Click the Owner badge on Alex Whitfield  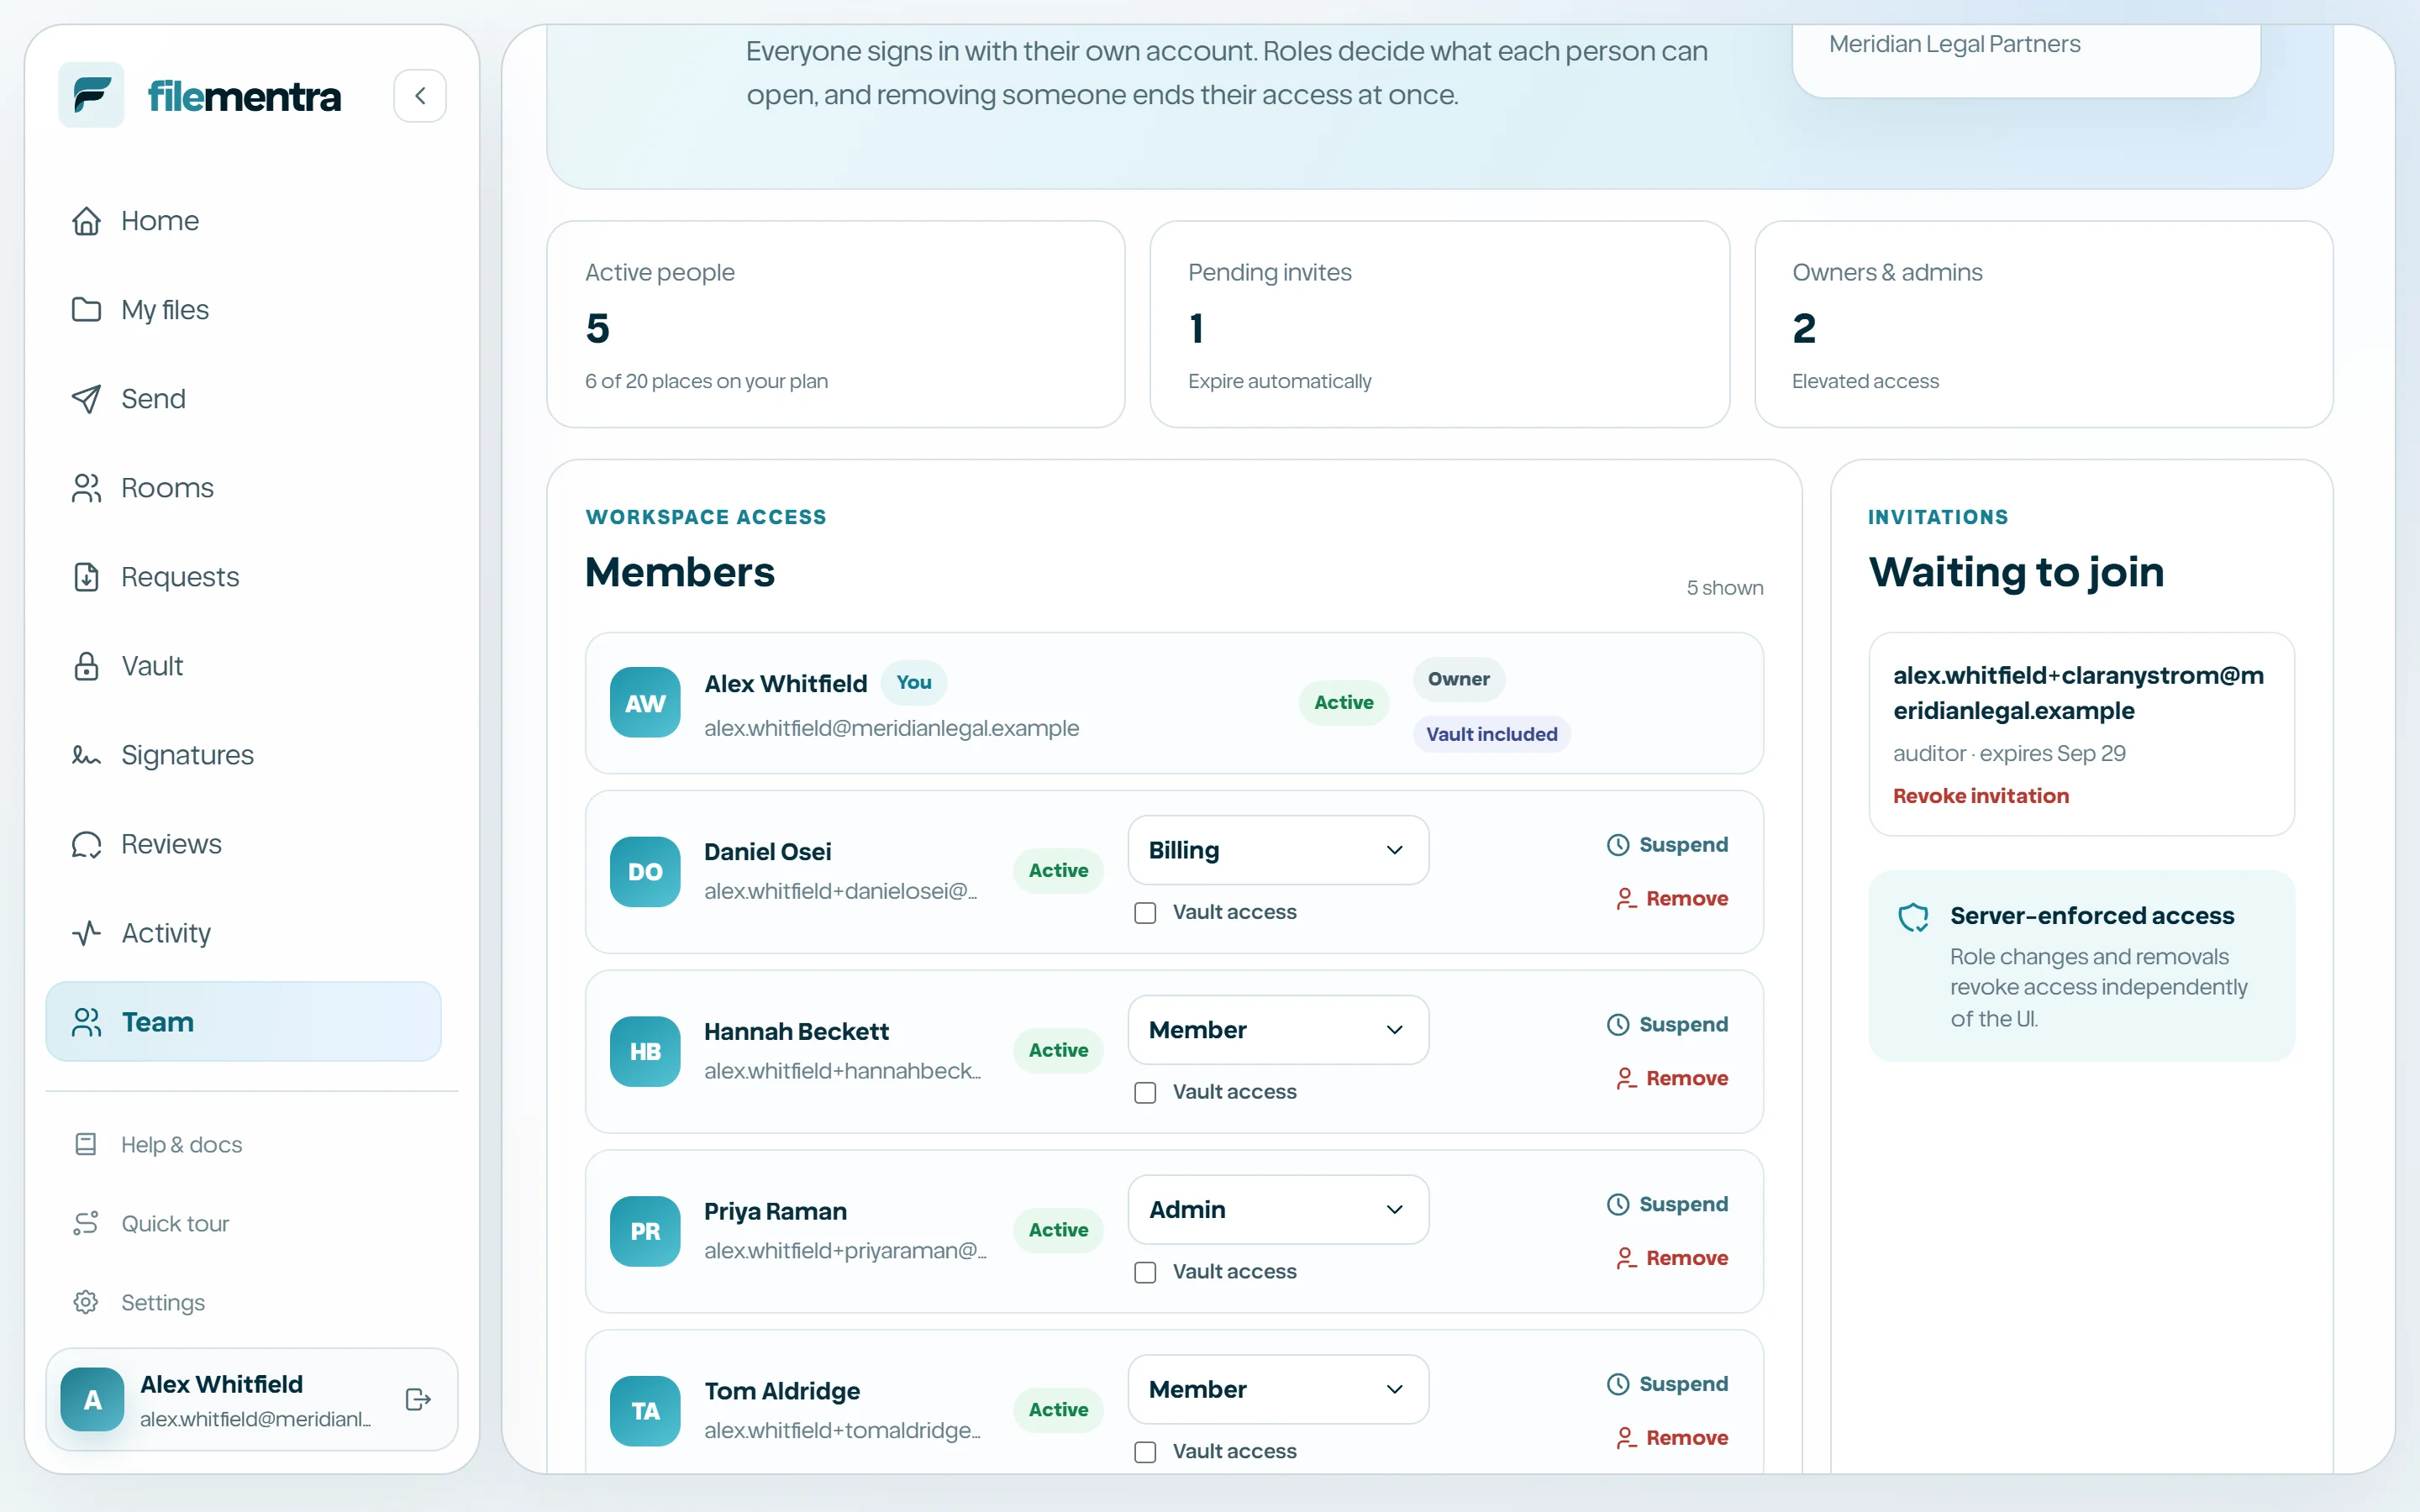pos(1458,680)
